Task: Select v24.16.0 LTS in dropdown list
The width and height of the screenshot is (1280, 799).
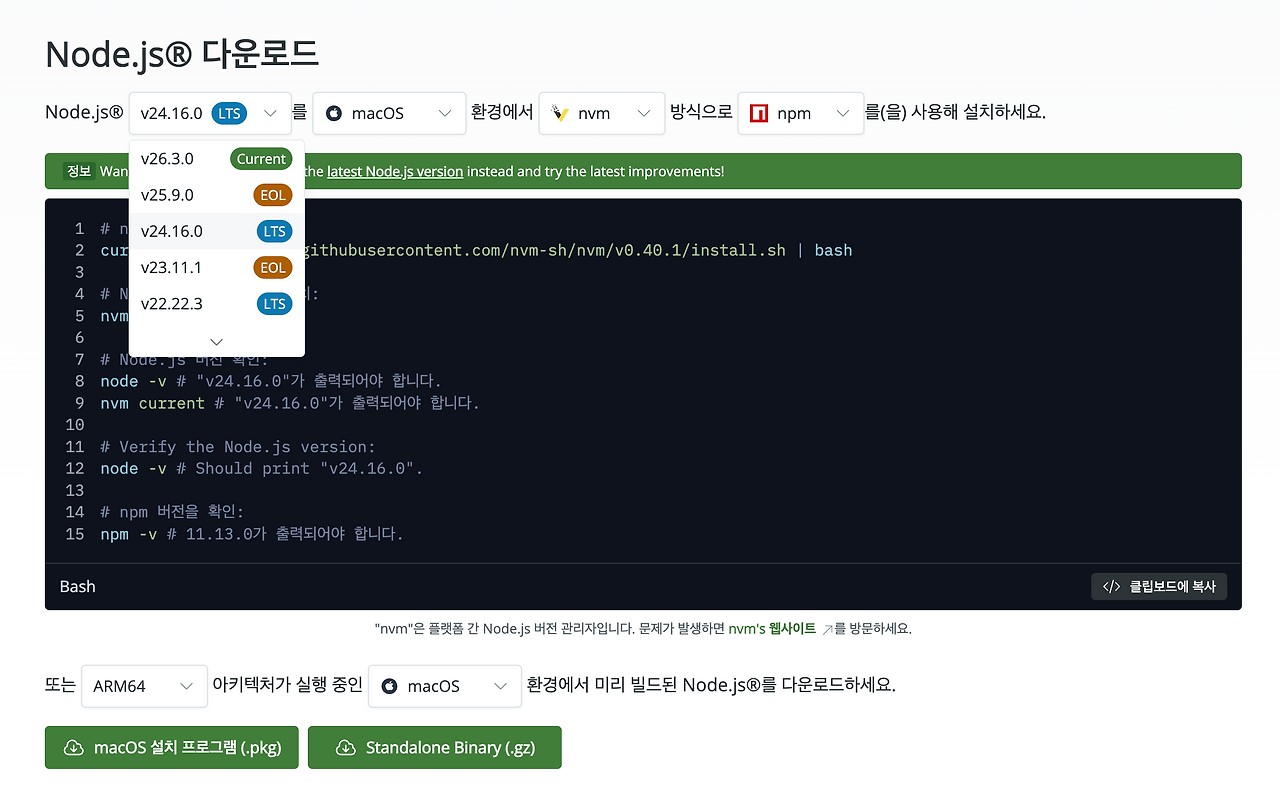Action: pos(217,231)
